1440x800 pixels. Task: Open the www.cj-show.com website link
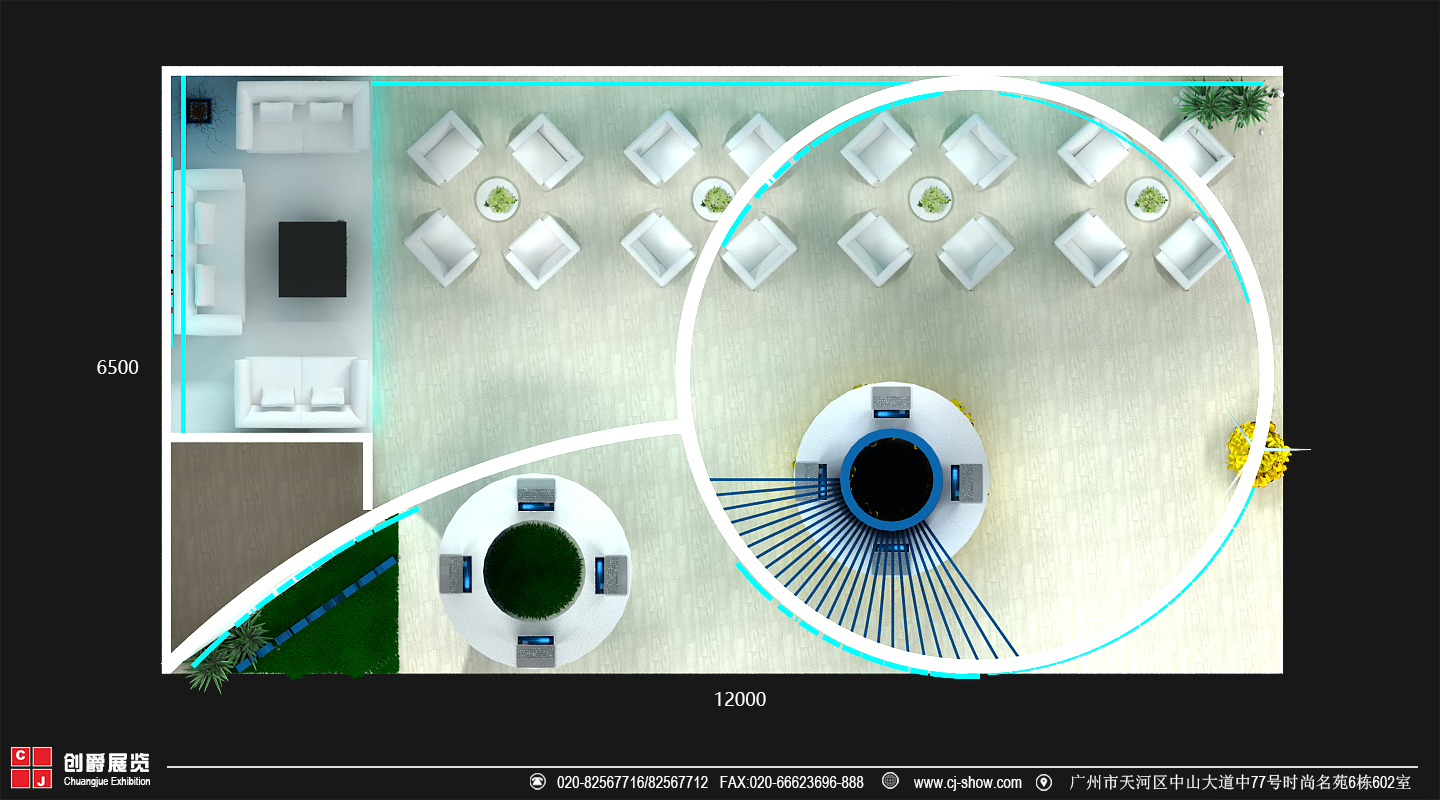(x=967, y=782)
